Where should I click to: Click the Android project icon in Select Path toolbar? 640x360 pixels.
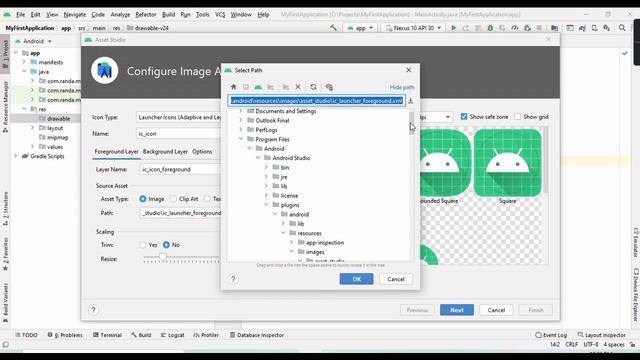click(x=258, y=87)
